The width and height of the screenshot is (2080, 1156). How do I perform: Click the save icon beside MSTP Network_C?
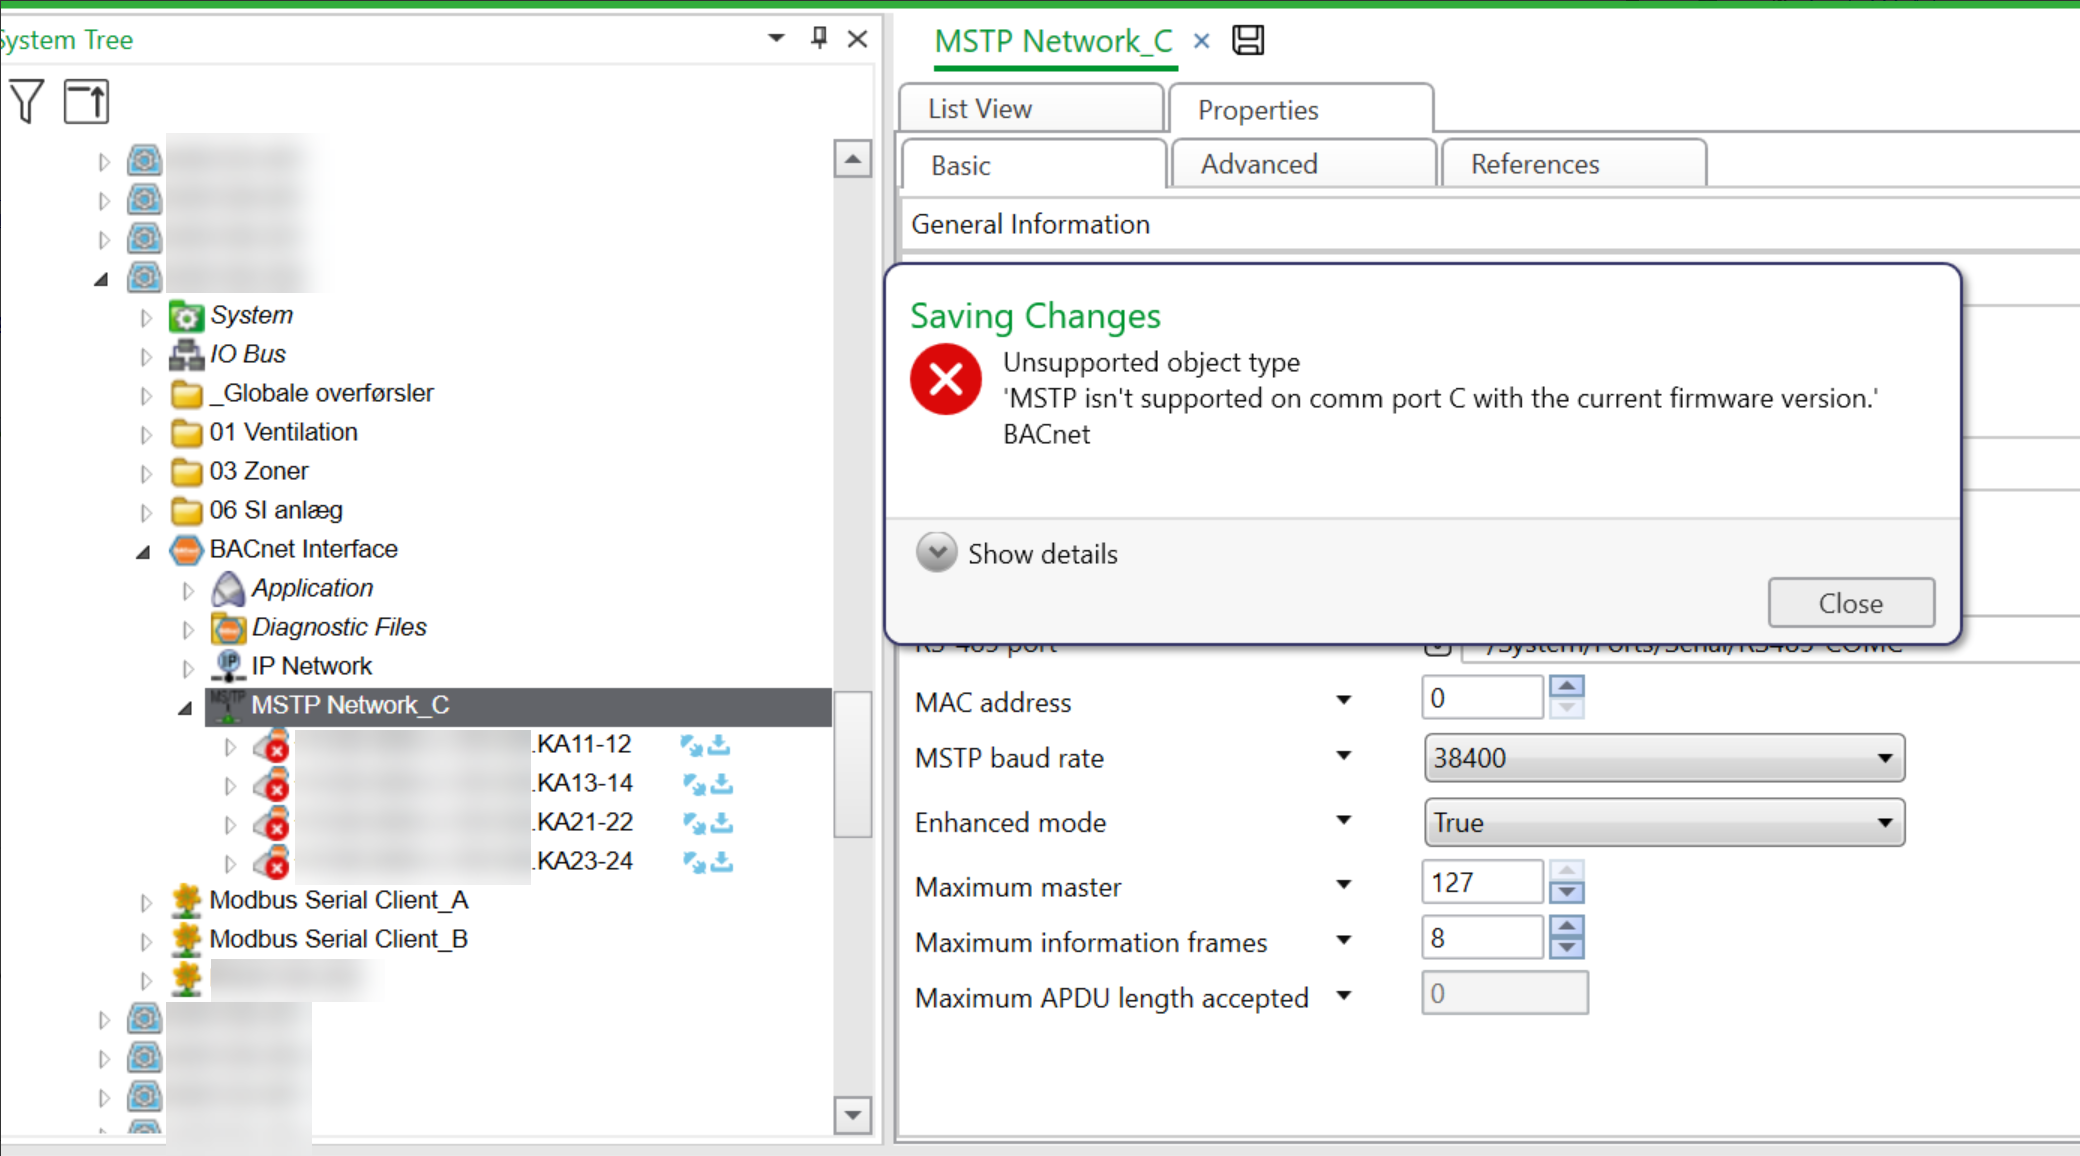tap(1248, 41)
